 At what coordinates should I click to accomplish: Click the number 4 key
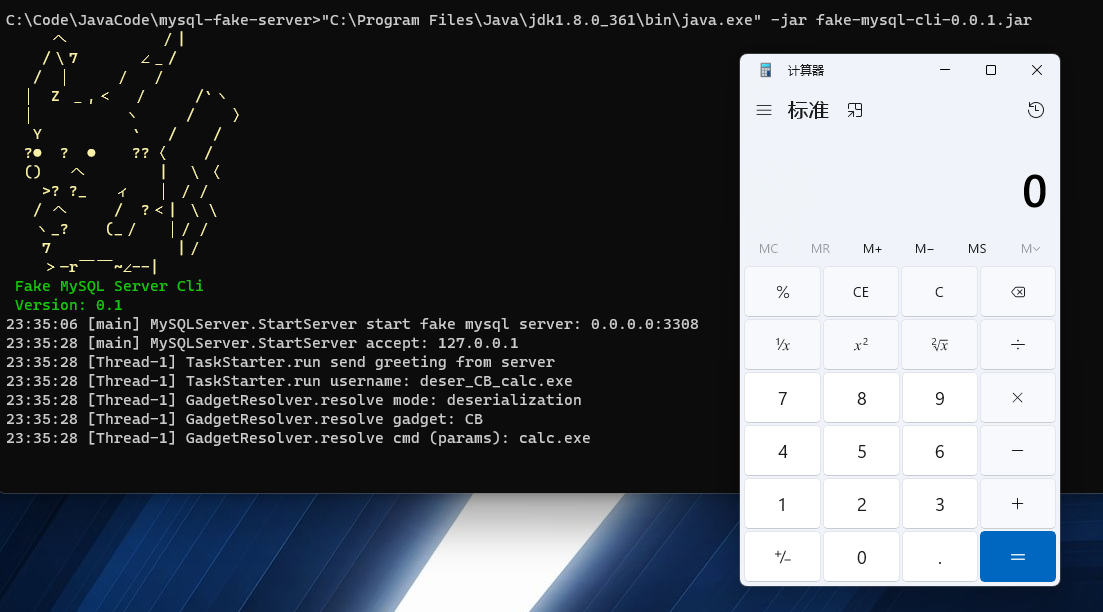783,451
